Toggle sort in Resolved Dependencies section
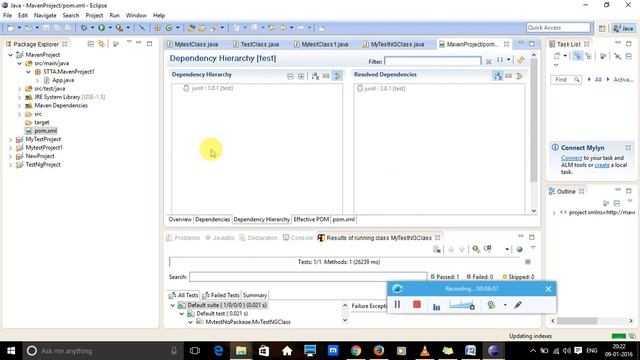Image resolution: width=640 pixels, height=360 pixels. (497, 76)
